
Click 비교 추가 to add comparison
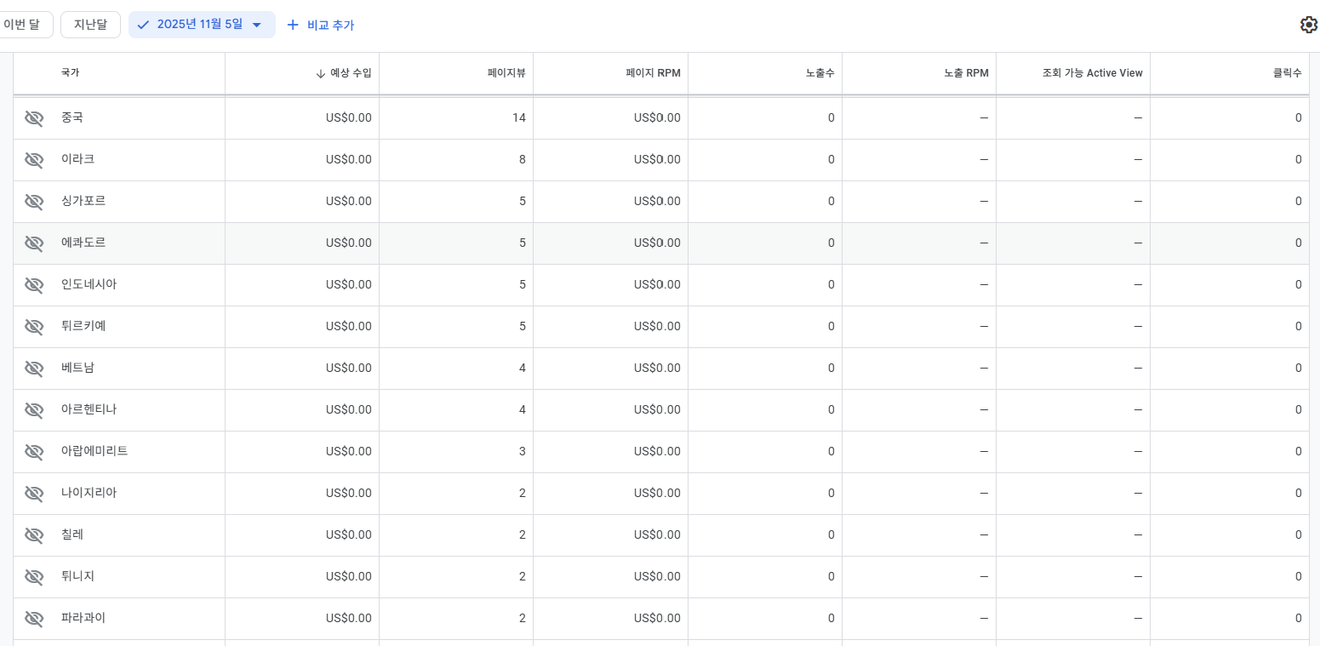(320, 25)
